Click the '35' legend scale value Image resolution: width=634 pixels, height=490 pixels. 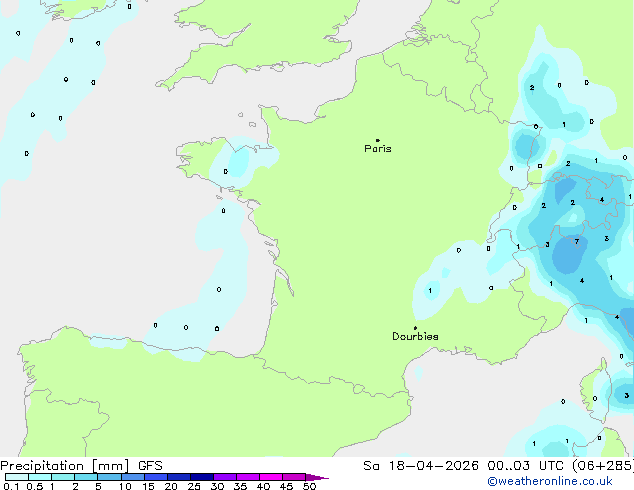pos(240,486)
